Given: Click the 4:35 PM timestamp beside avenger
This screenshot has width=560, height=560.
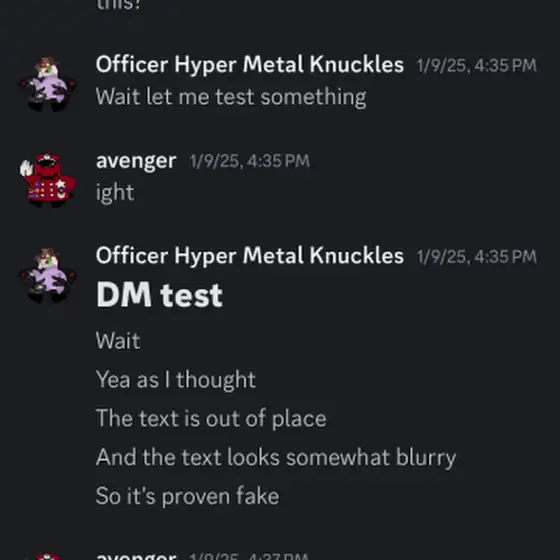Looking at the screenshot, I should [249, 161].
